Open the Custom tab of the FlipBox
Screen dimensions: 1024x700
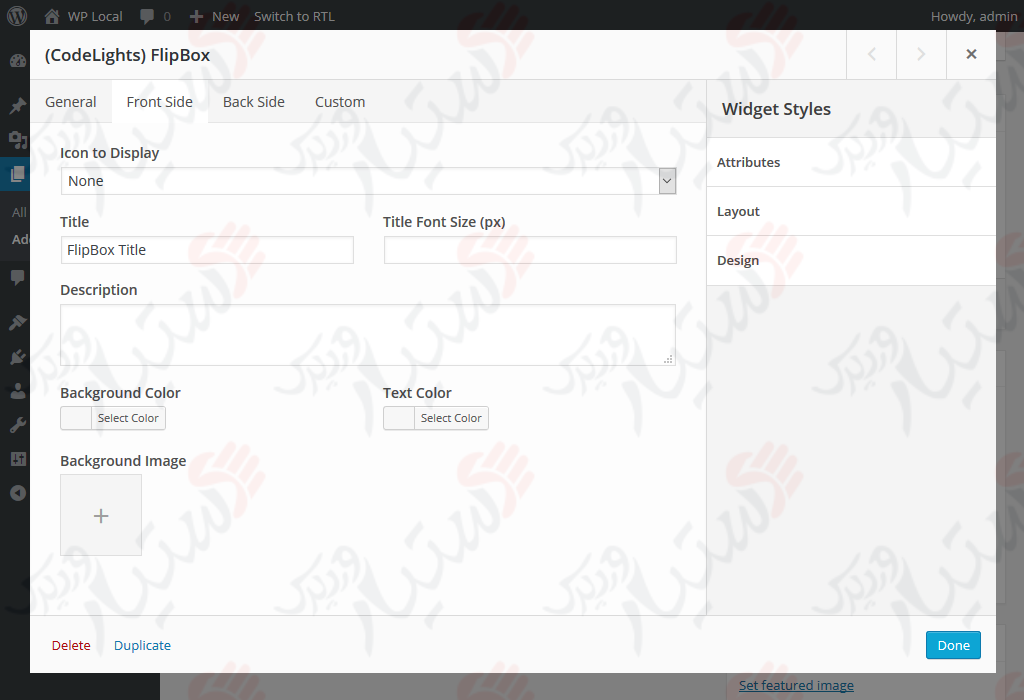click(340, 101)
